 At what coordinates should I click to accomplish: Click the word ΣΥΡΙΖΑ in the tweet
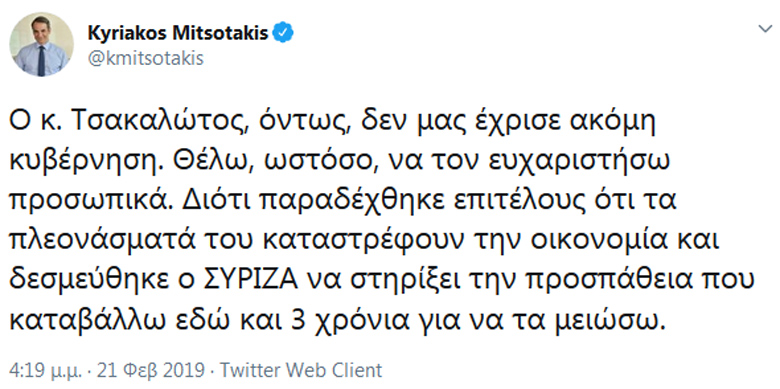[252, 280]
